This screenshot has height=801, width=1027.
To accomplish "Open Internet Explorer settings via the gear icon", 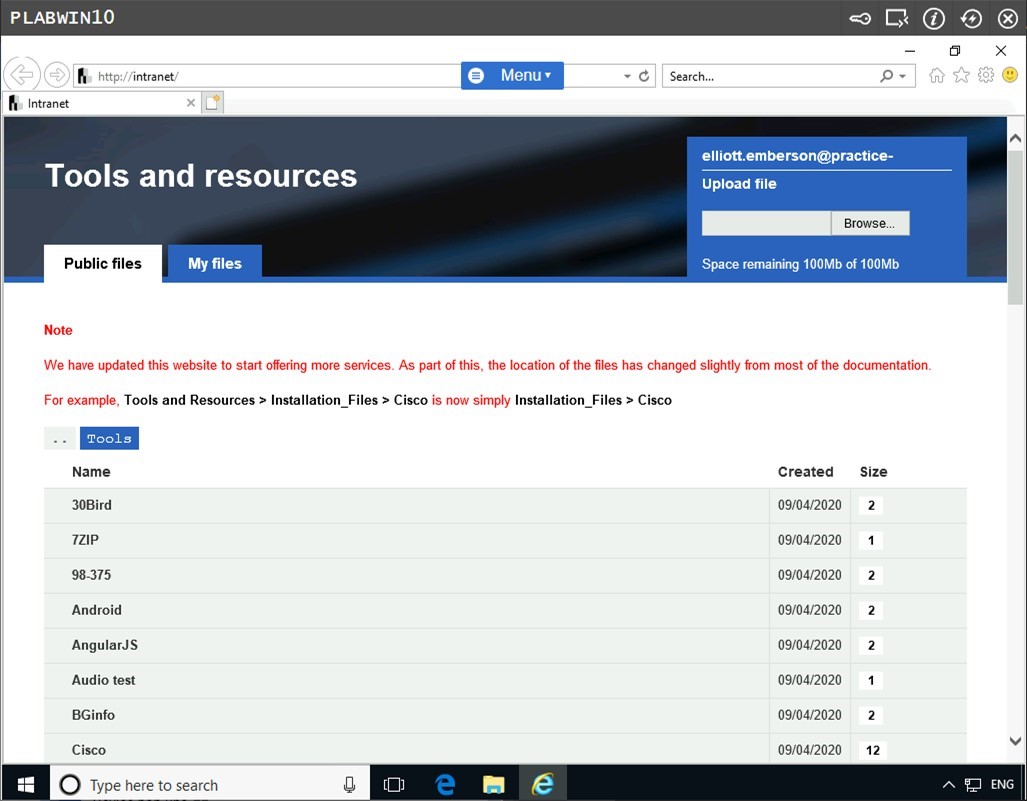I will pos(985,75).
